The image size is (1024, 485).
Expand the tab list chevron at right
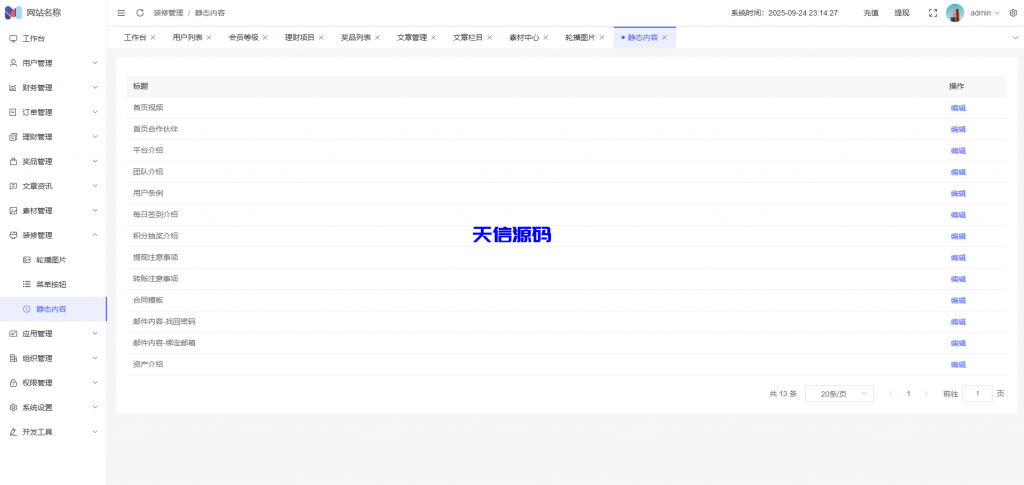[x=1015, y=37]
